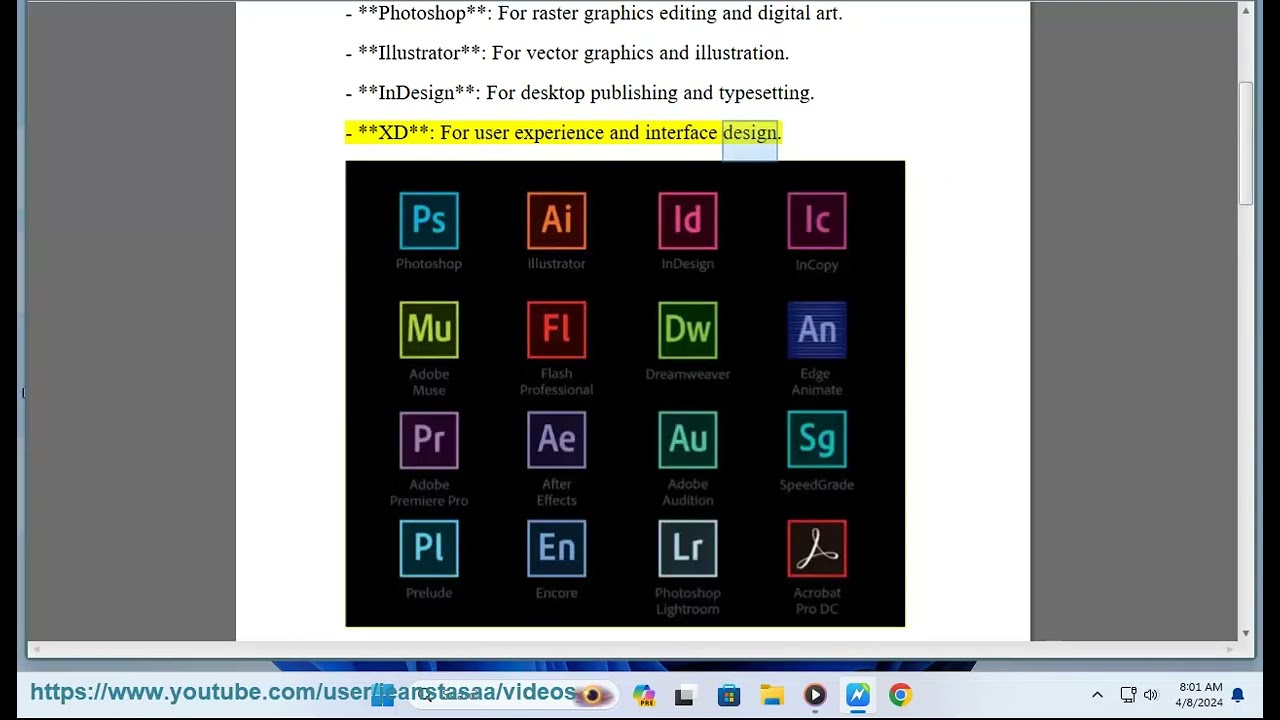The image size is (1280, 720).
Task: Open Copilot from the taskbar
Action: [643, 695]
